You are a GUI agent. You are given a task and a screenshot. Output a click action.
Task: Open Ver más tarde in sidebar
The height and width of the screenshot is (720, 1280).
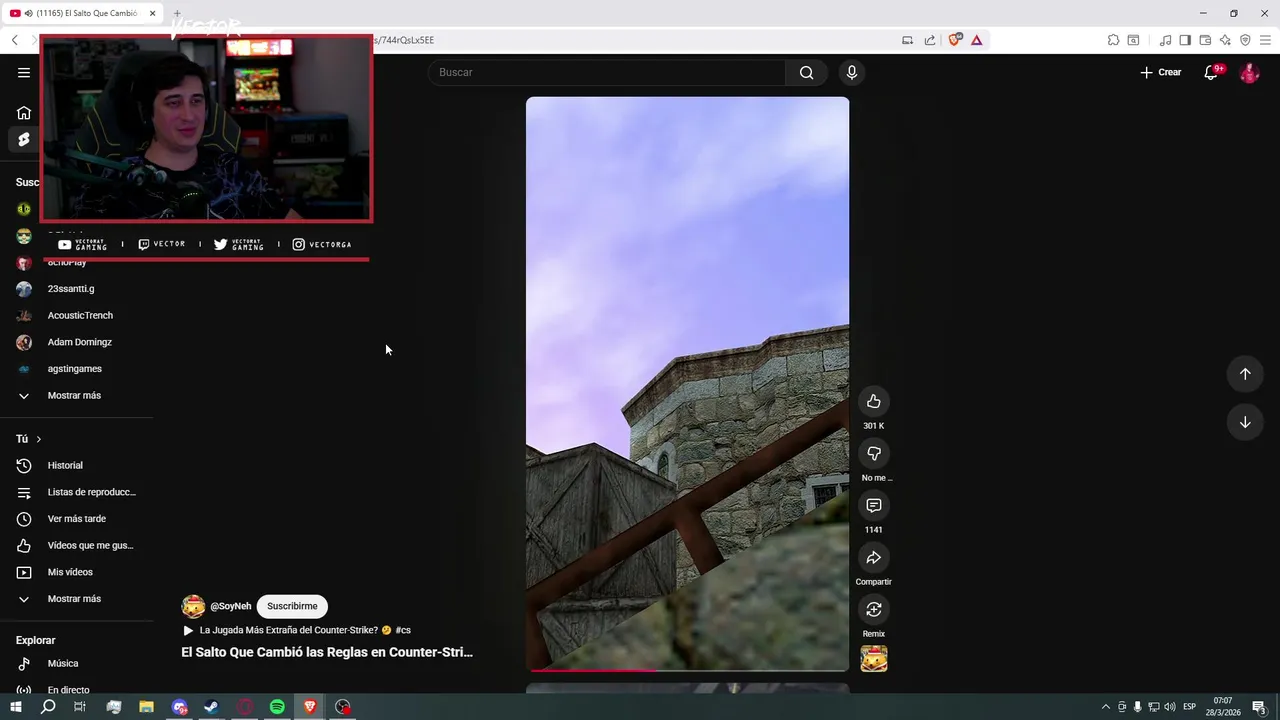pyautogui.click(x=76, y=518)
